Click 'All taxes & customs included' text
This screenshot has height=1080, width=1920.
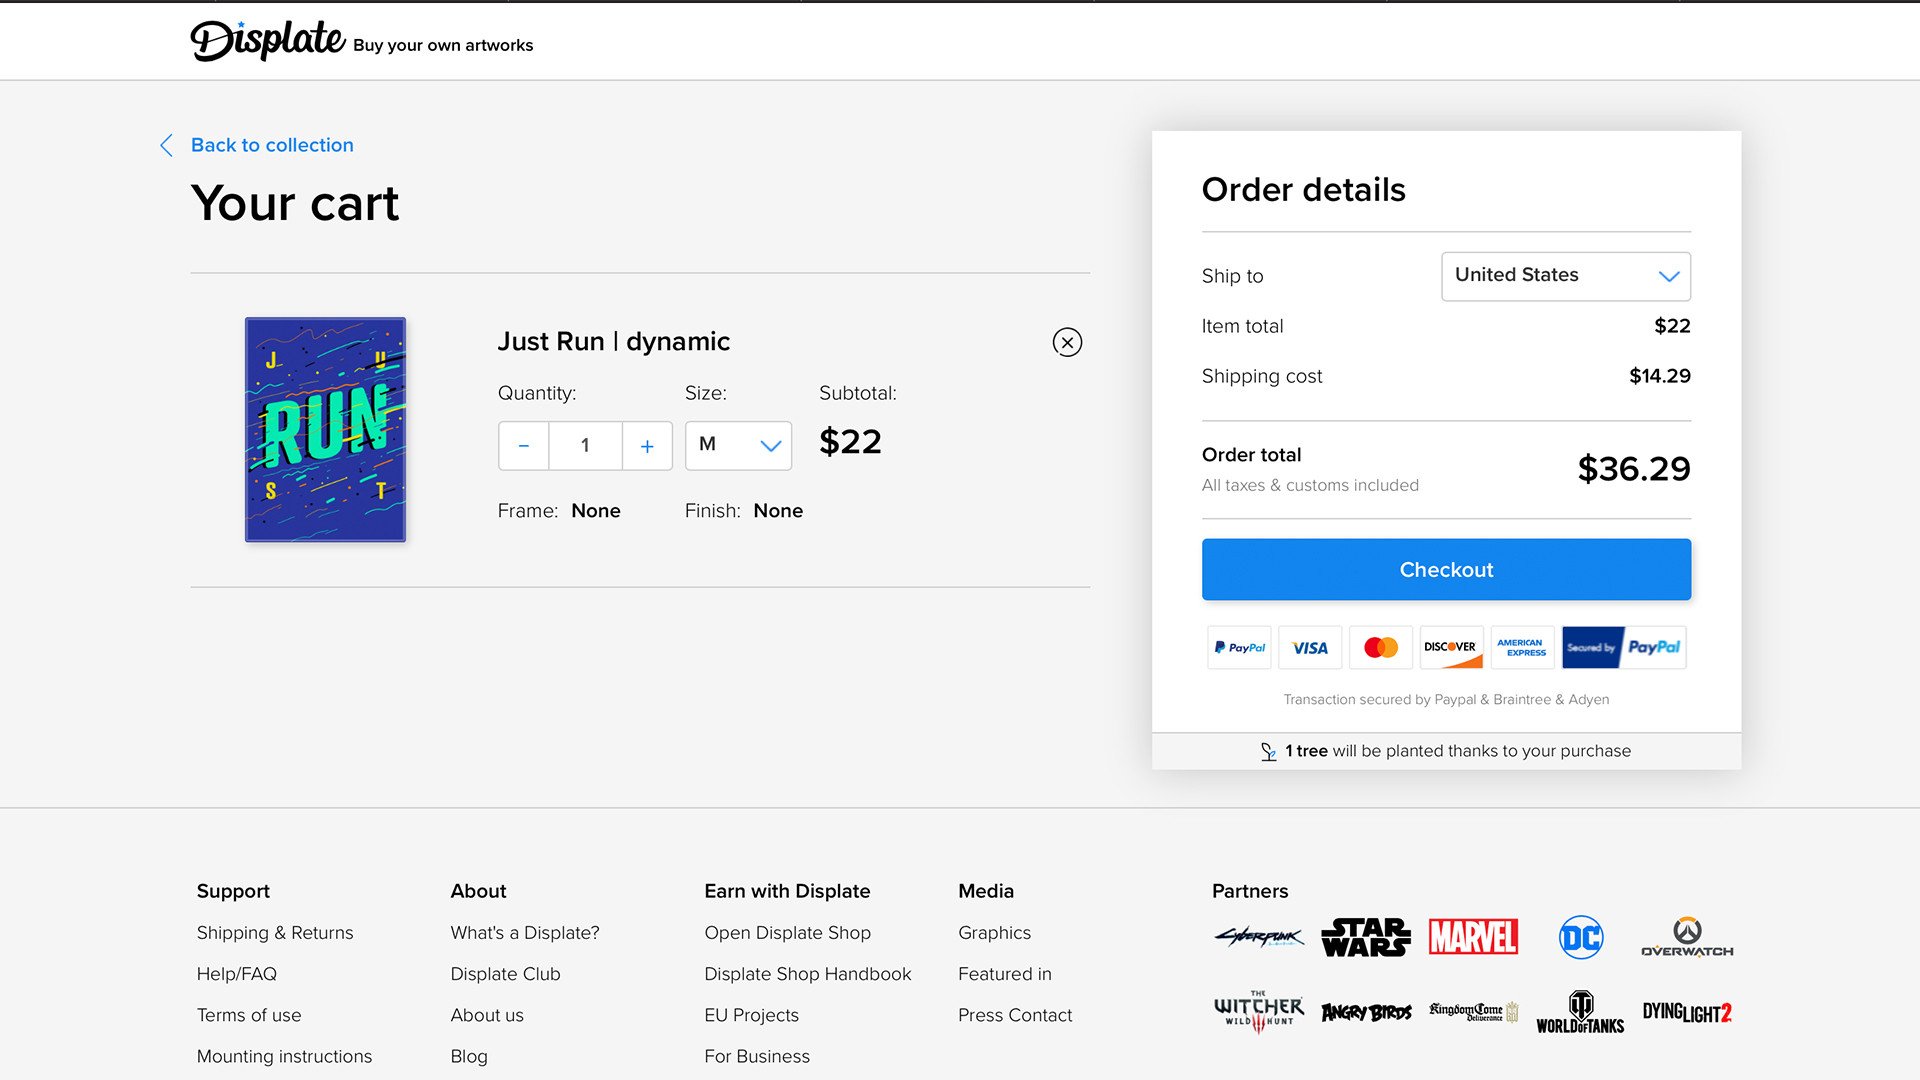click(x=1310, y=485)
